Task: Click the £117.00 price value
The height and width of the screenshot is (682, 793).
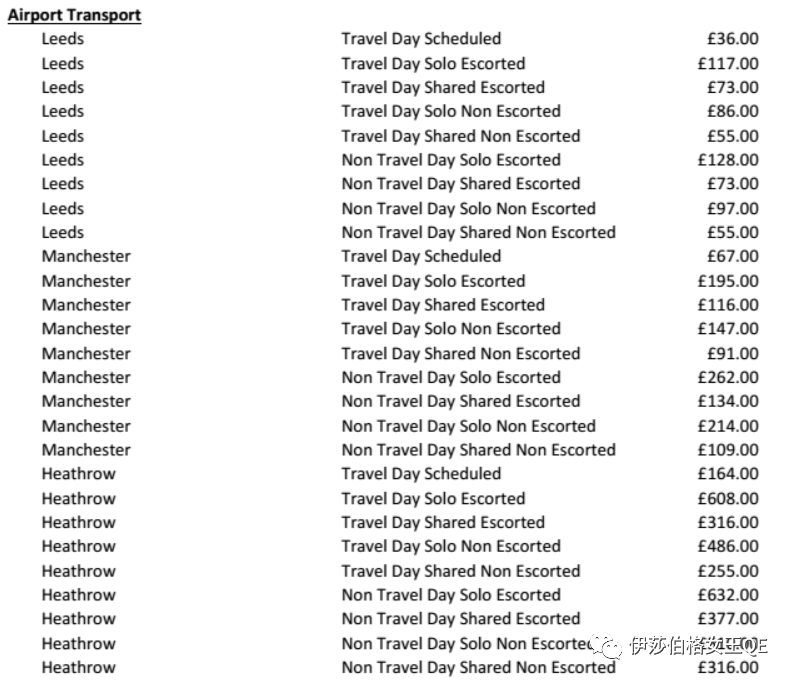Action: (x=728, y=63)
